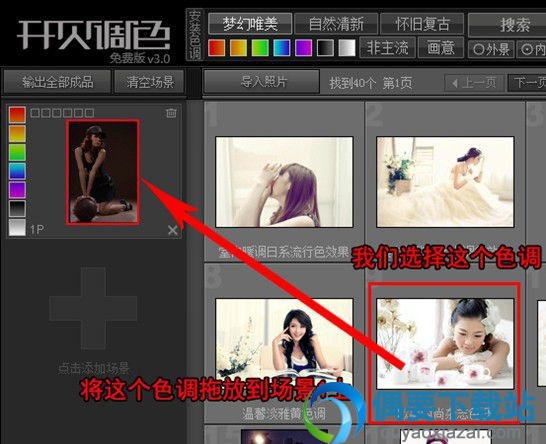Viewport: 546px width, 444px height.
Task: Delete scene using trash icon
Action: pyautogui.click(x=171, y=113)
